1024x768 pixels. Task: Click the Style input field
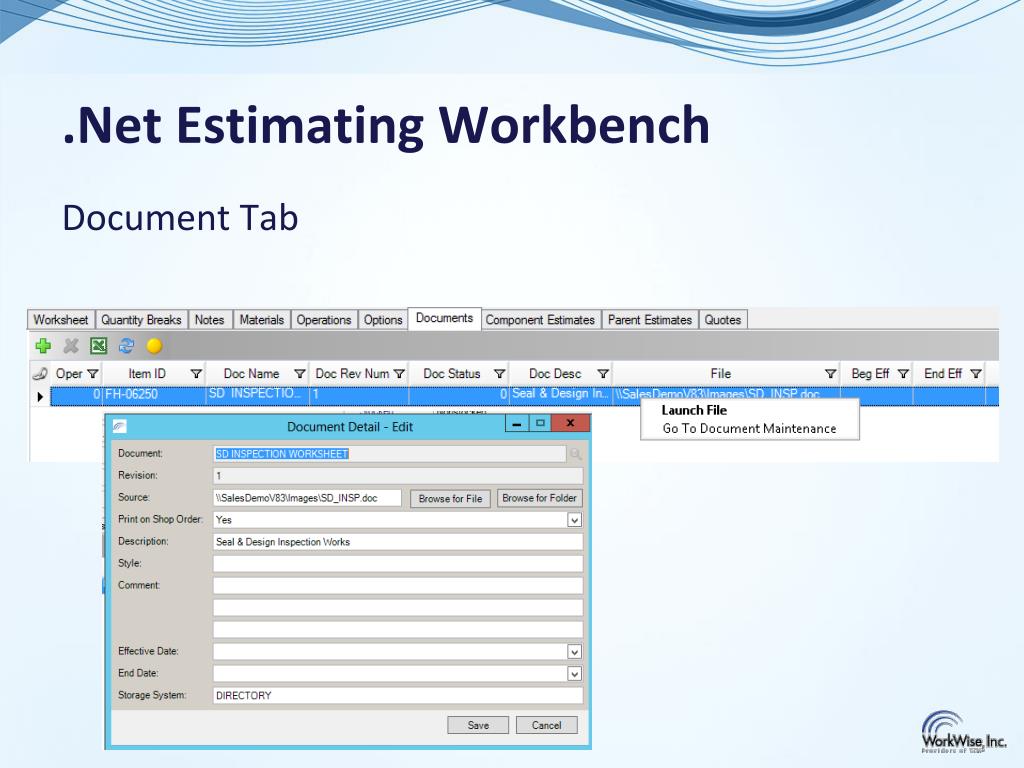click(398, 564)
